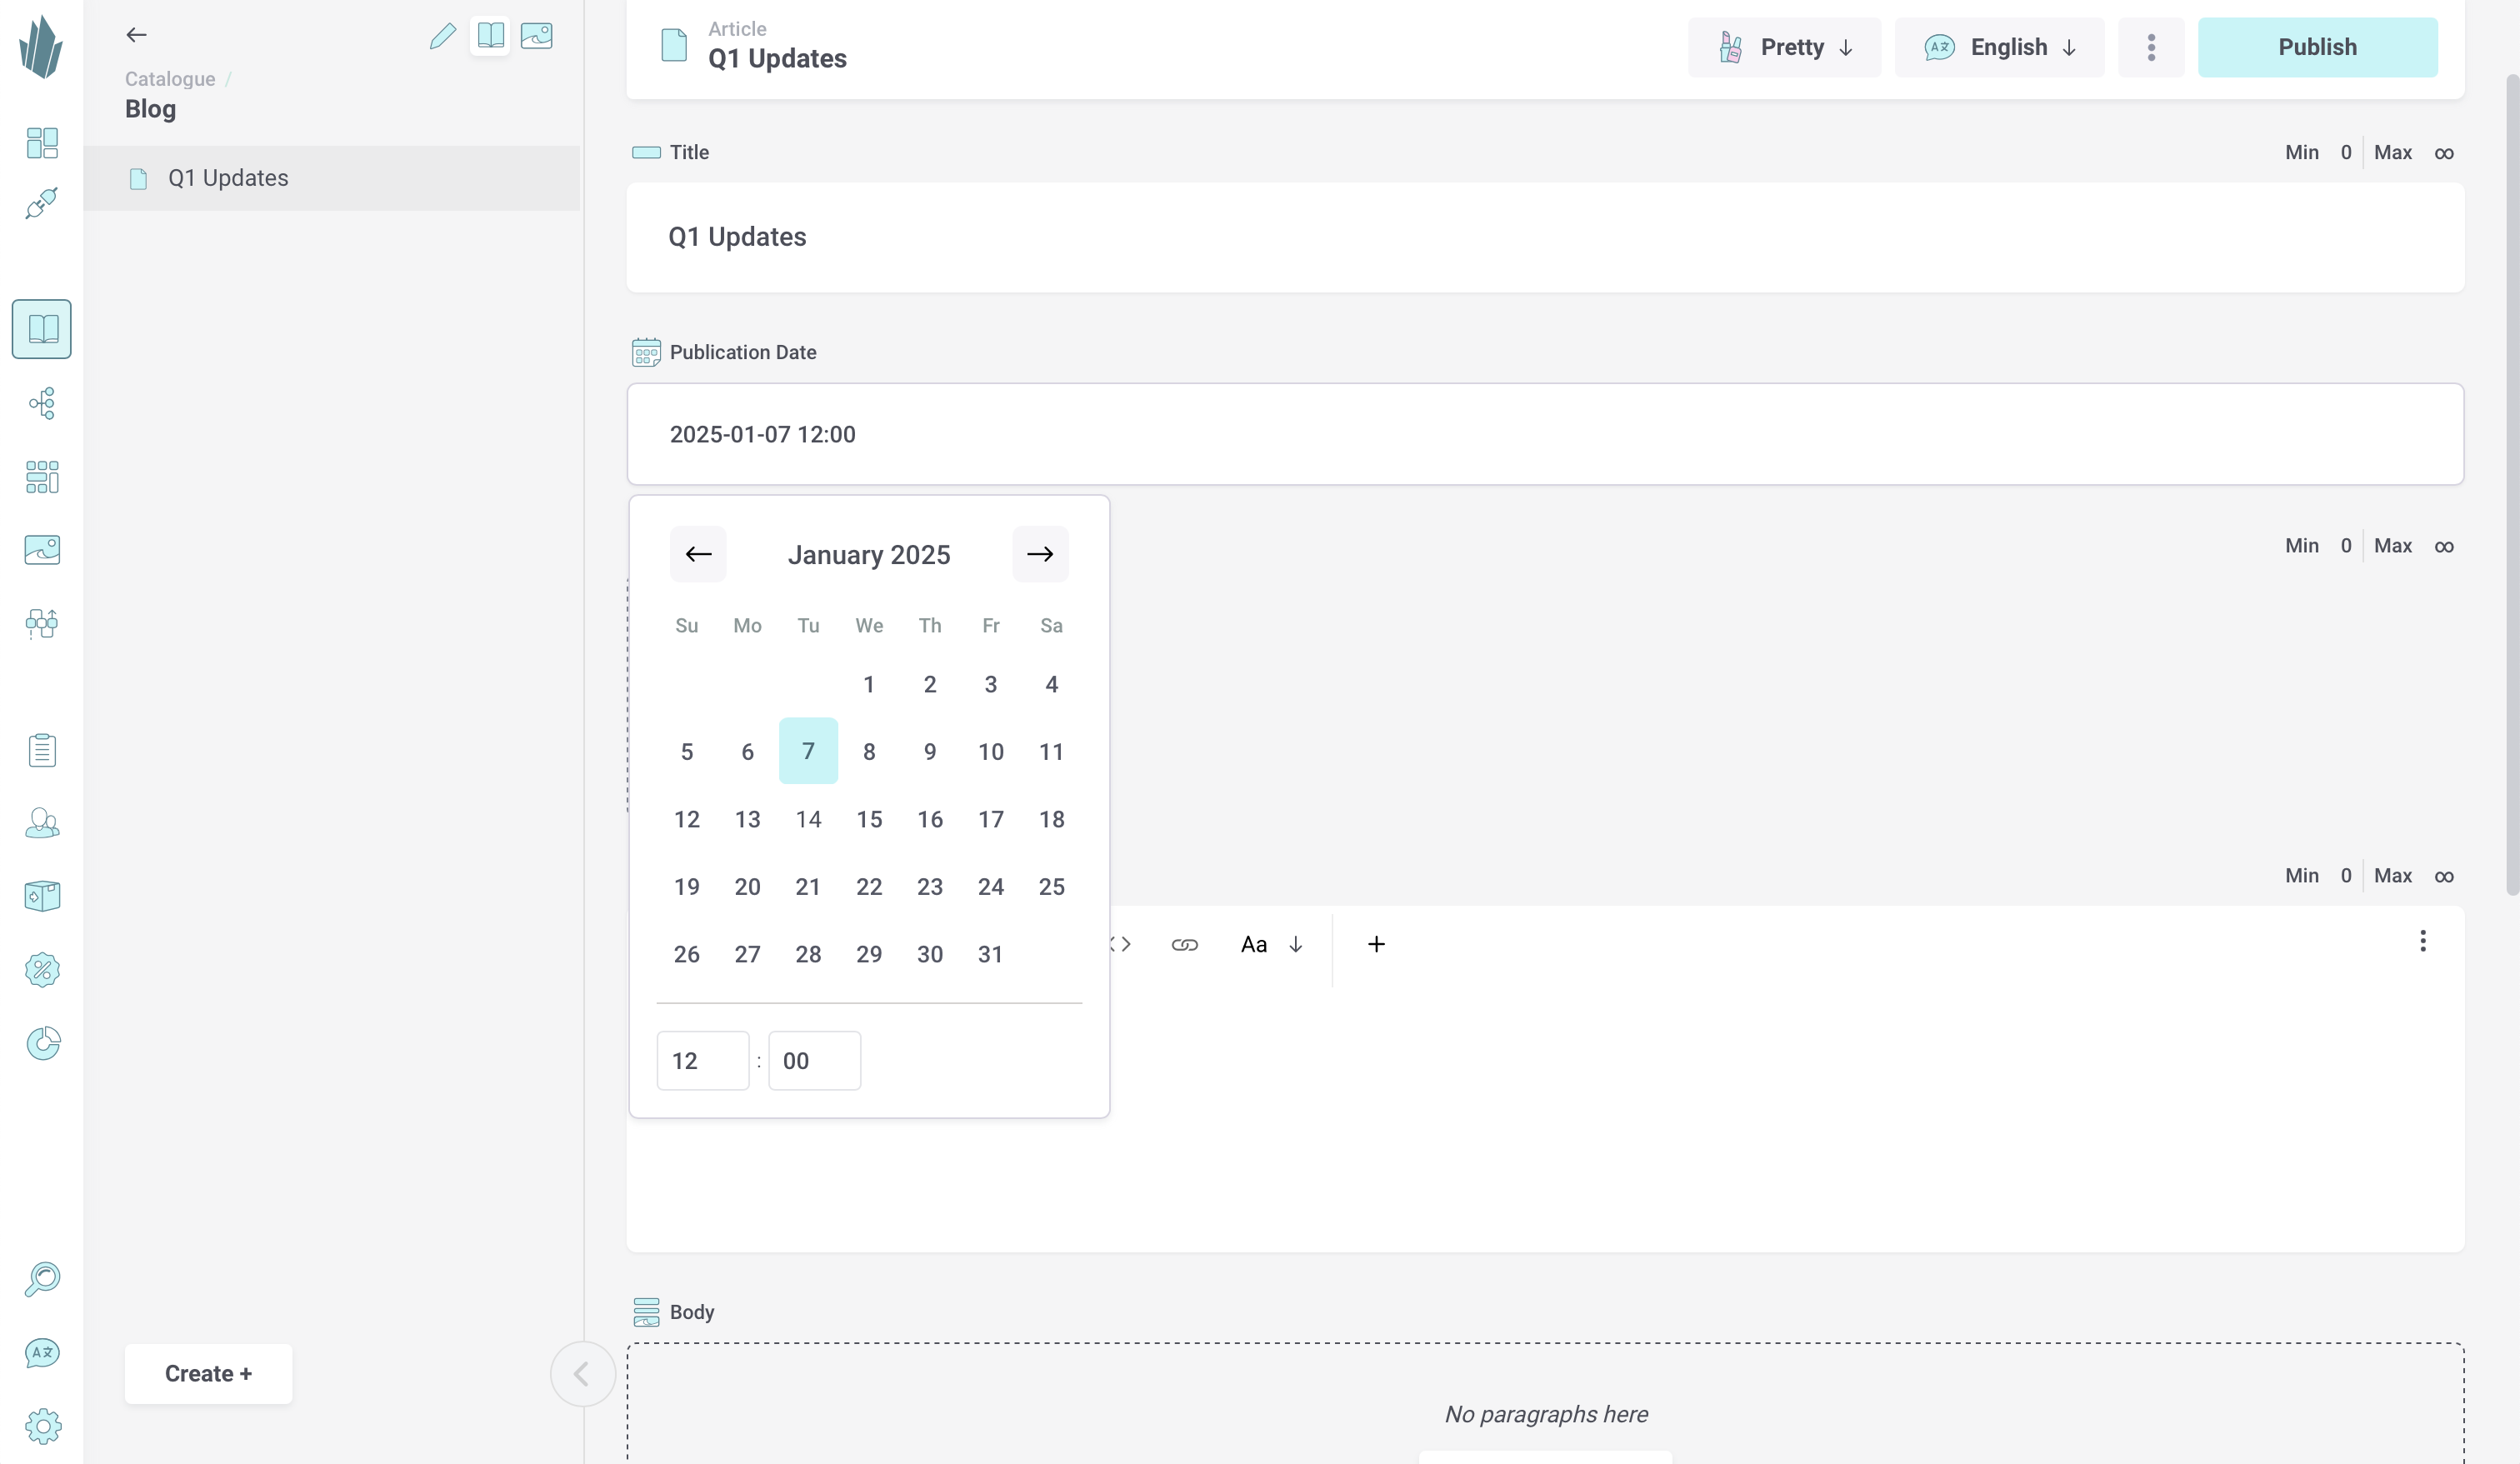Open the Aa text style dropdown
2520x1464 pixels.
click(1272, 944)
